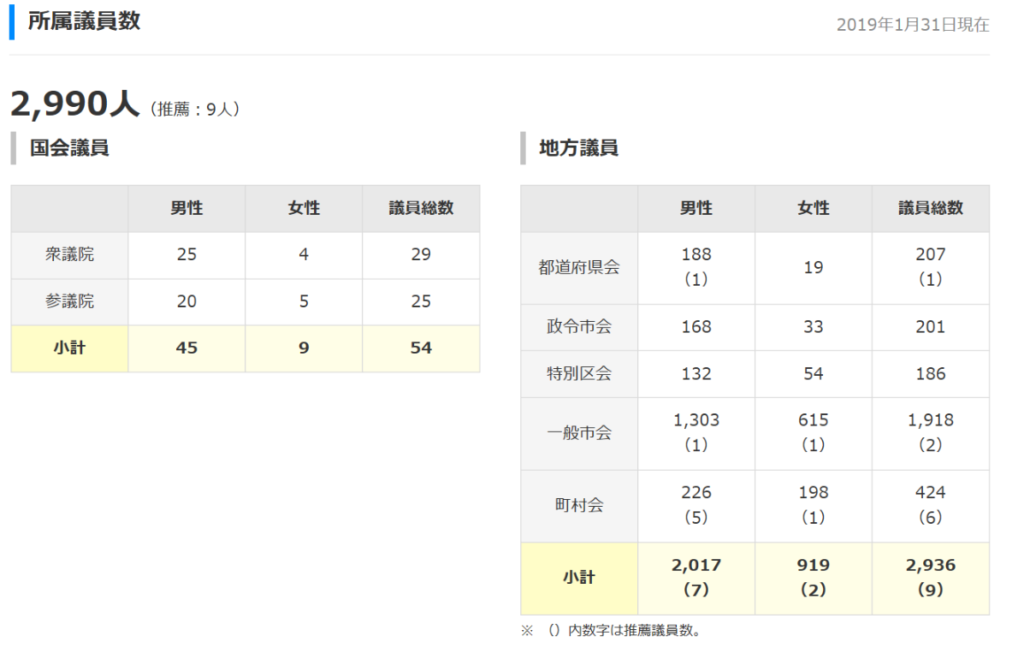The width and height of the screenshot is (1024, 648).
Task: Select the 都道府県会 row label
Action: (579, 267)
